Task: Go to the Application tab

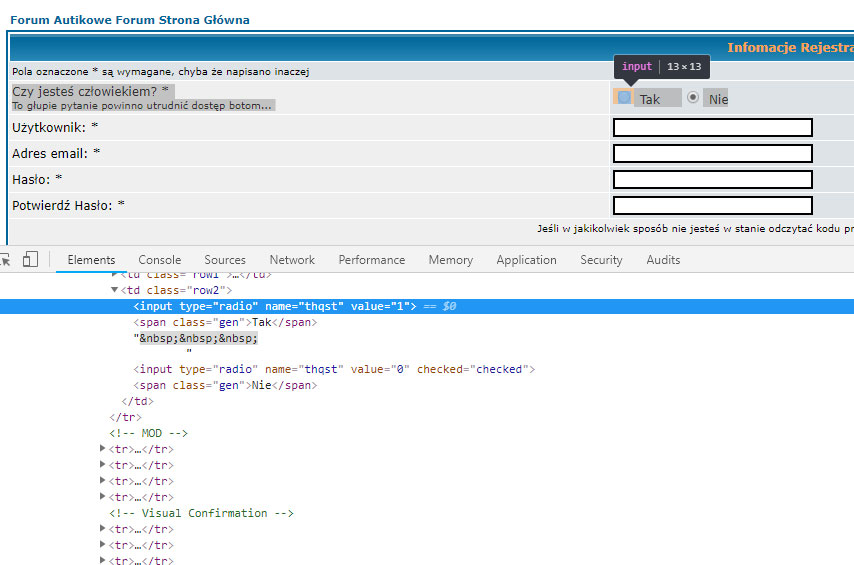Action: click(x=526, y=260)
